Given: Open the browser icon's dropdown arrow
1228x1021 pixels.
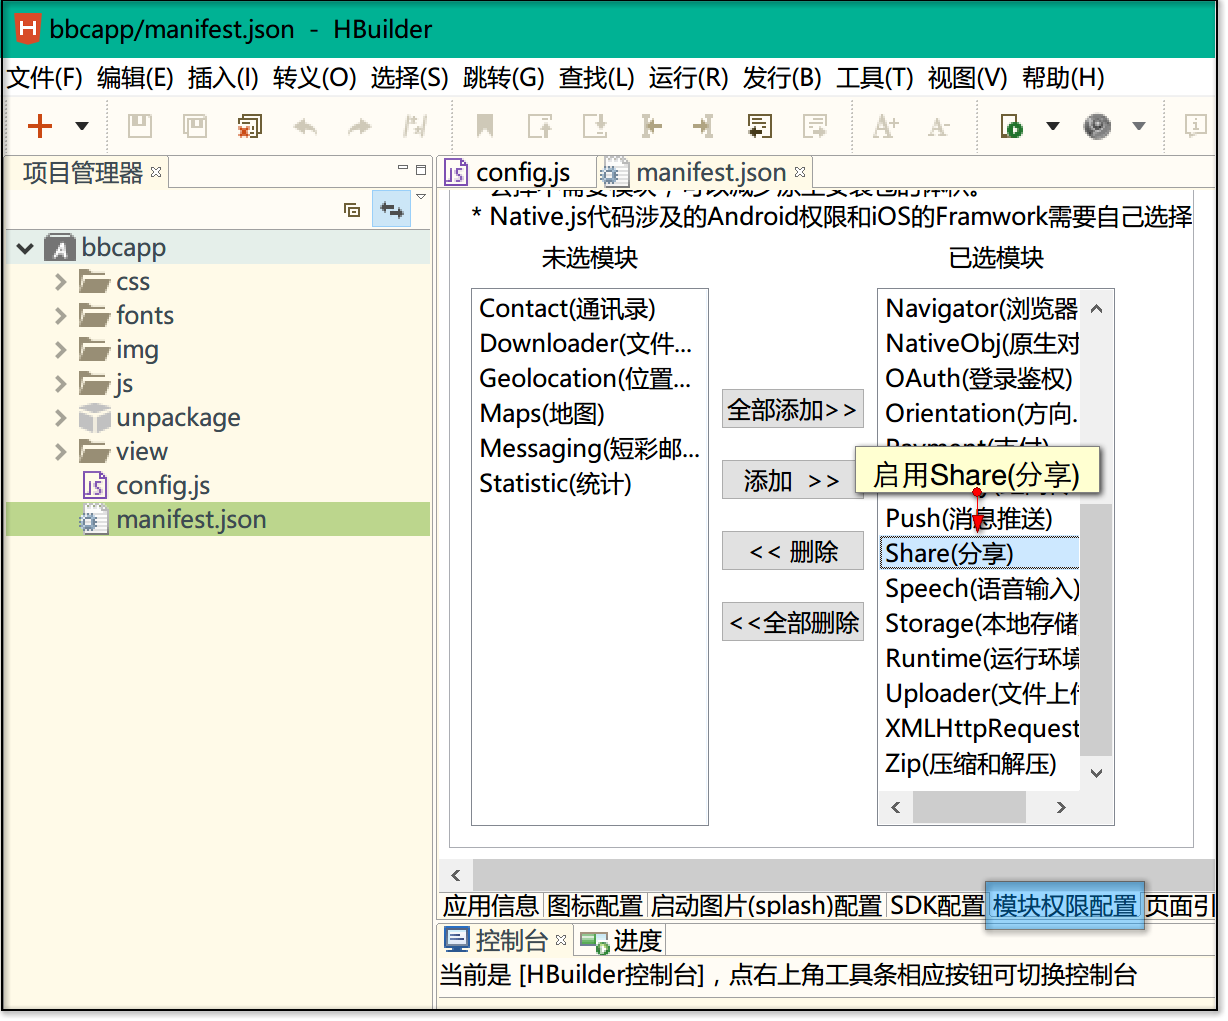Looking at the screenshot, I should coord(1138,126).
